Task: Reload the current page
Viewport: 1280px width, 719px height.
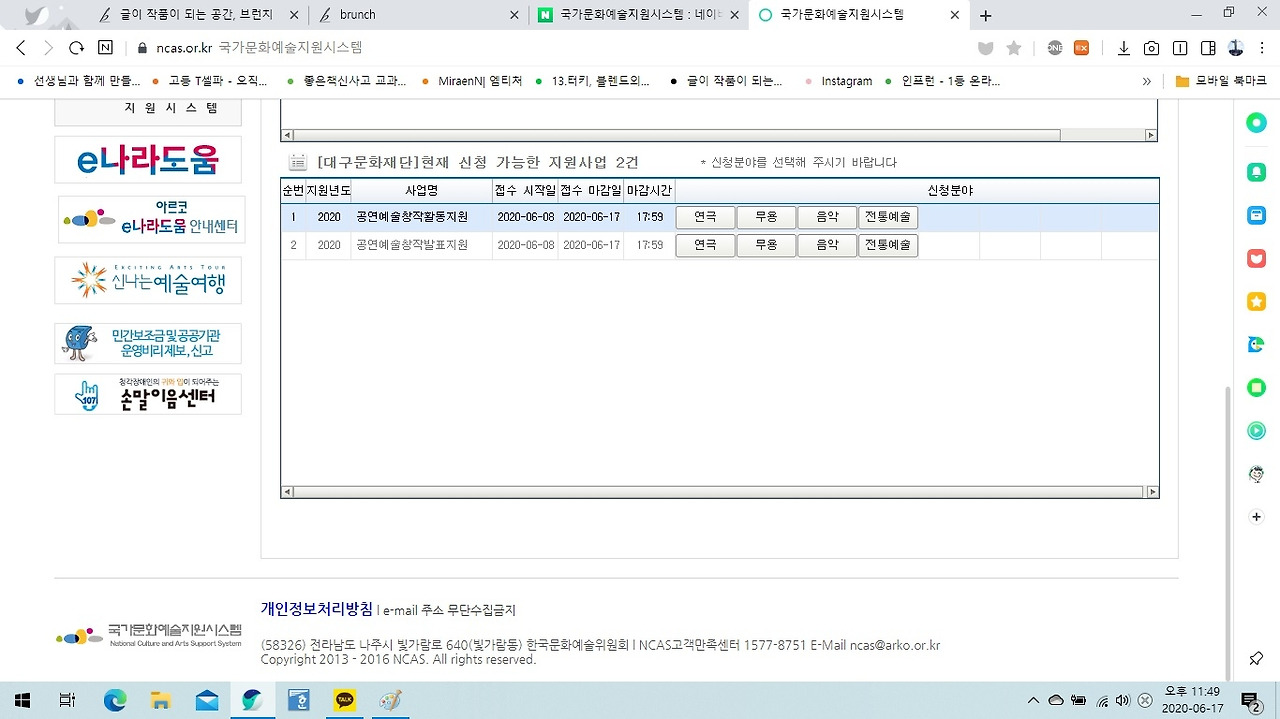Action: pos(76,48)
